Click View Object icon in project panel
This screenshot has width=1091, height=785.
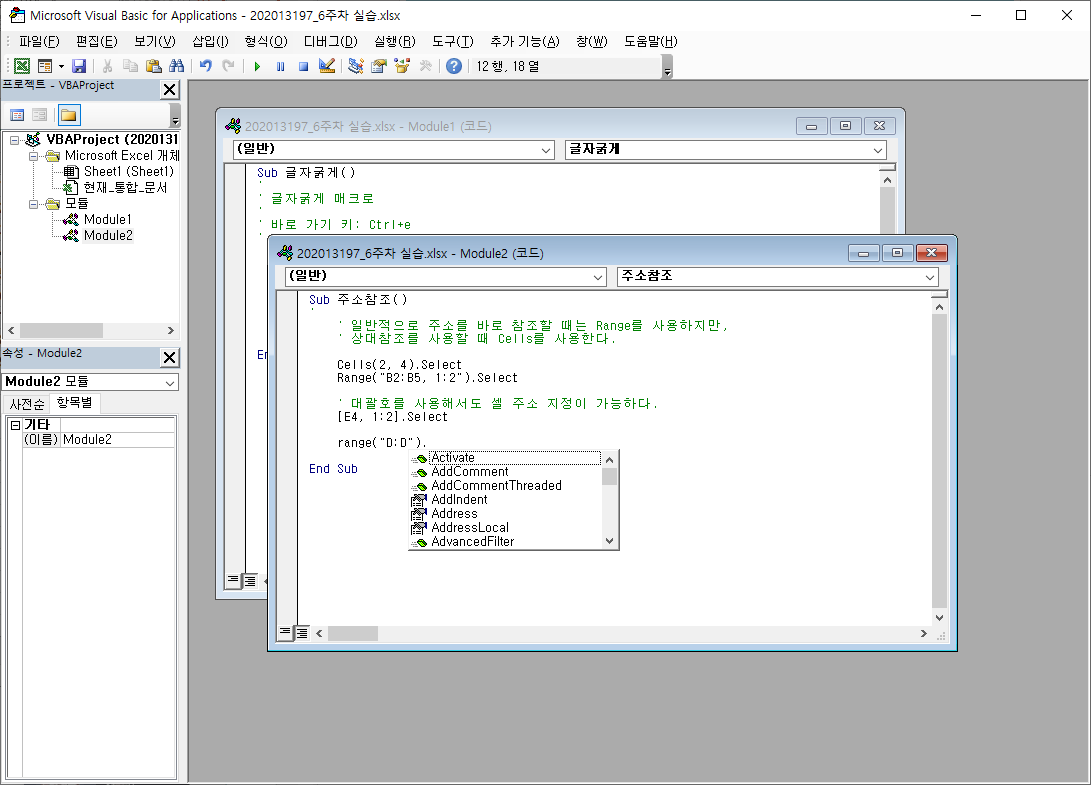(40, 115)
